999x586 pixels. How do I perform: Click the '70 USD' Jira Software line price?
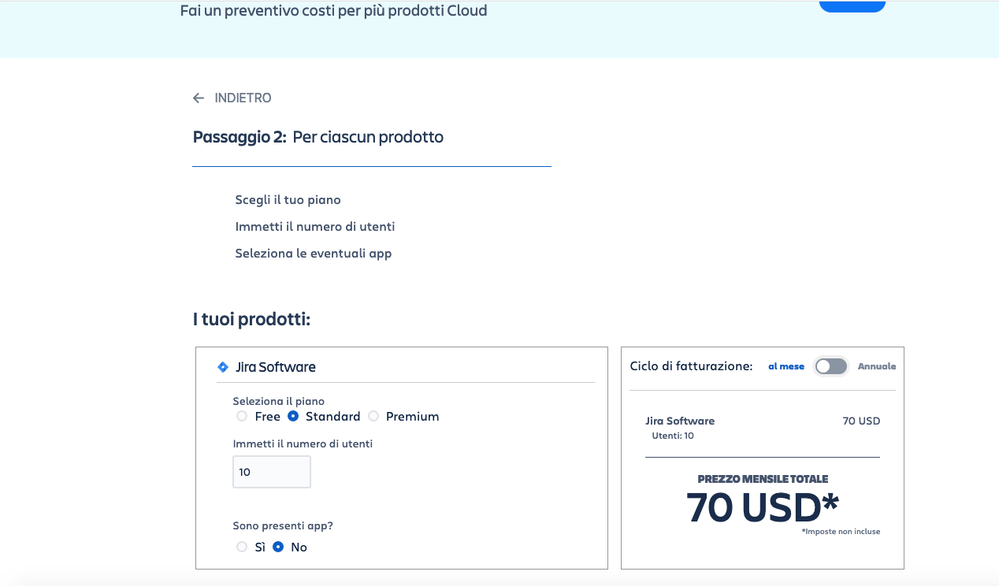coord(861,421)
